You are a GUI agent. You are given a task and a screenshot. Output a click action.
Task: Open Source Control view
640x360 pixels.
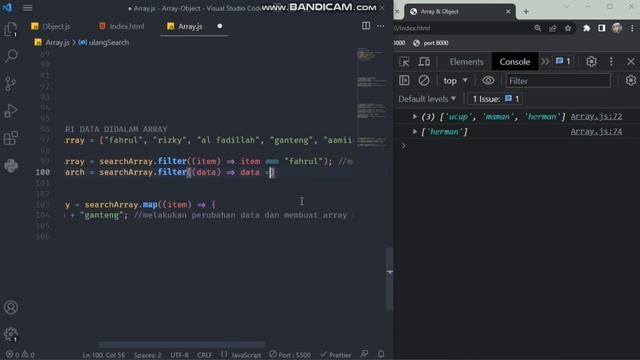[x=11, y=84]
